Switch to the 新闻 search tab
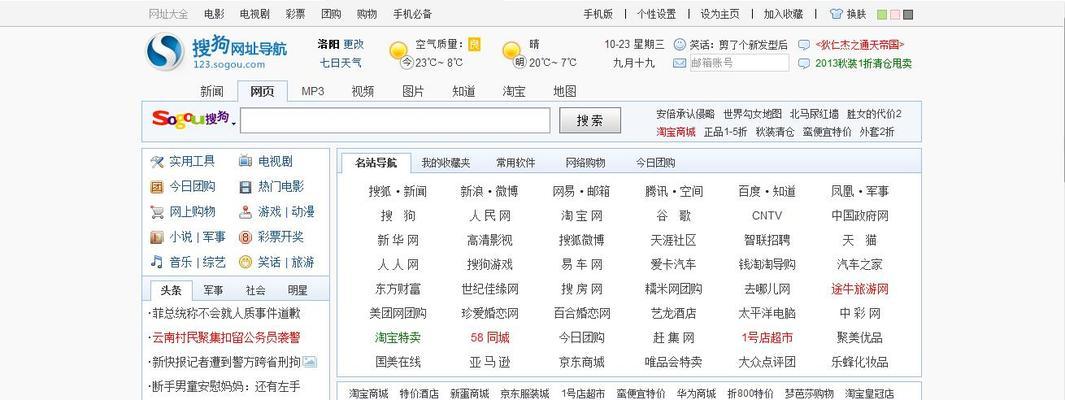This screenshot has width=1065, height=400. pos(212,91)
